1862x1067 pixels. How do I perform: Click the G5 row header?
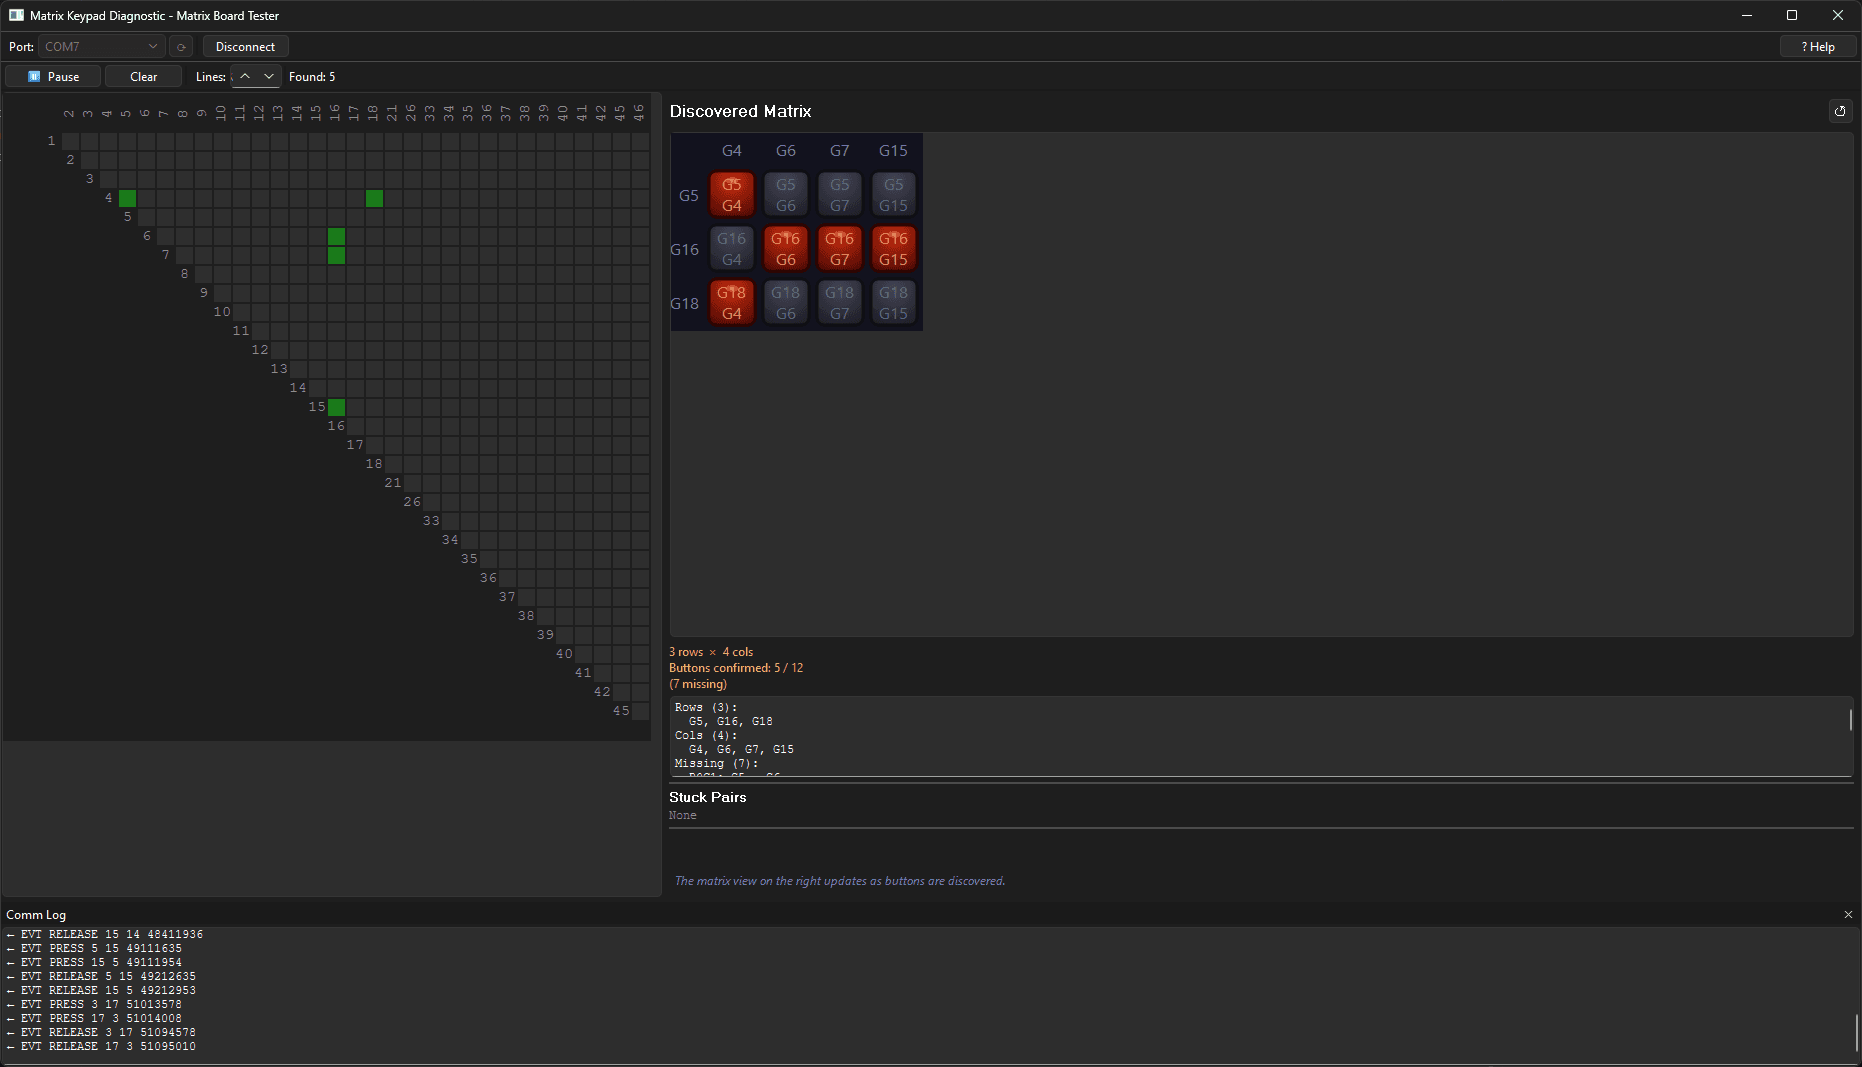pyautogui.click(x=689, y=196)
